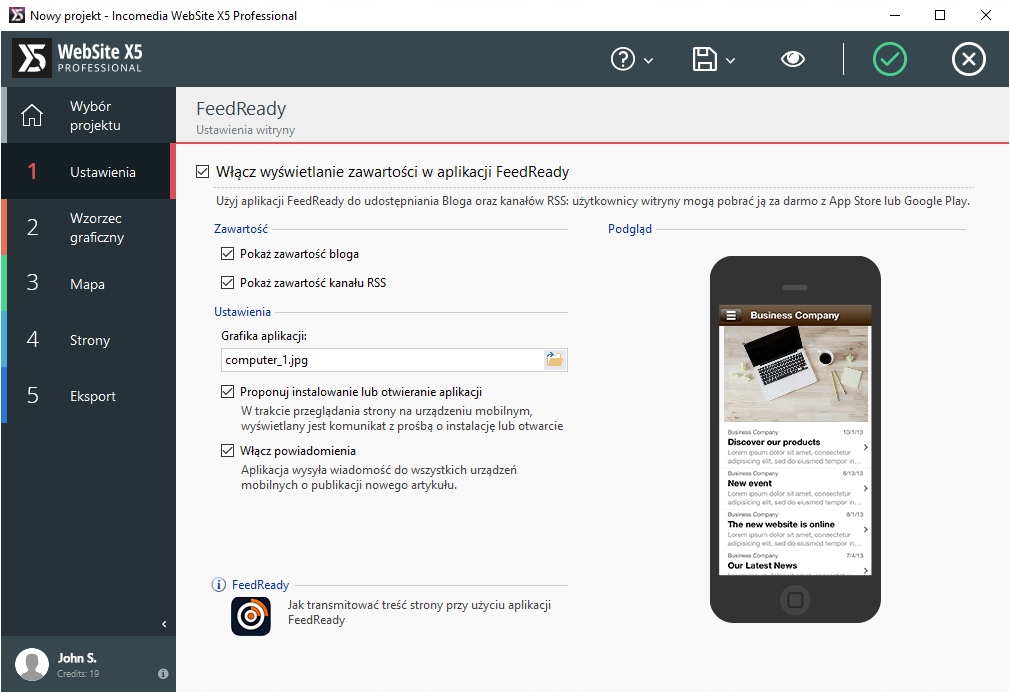Click the chevron beside New event
The width and height of the screenshot is (1010, 693).
tap(866, 488)
